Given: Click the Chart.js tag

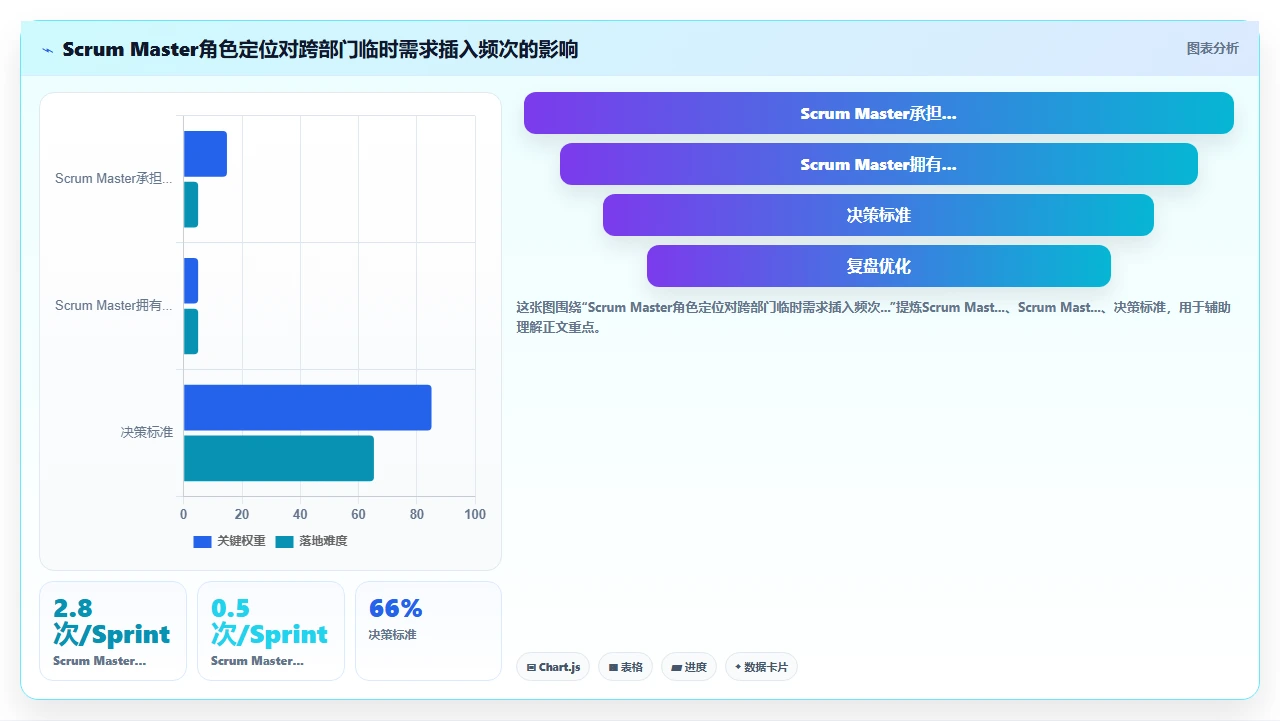Looking at the screenshot, I should coord(553,667).
